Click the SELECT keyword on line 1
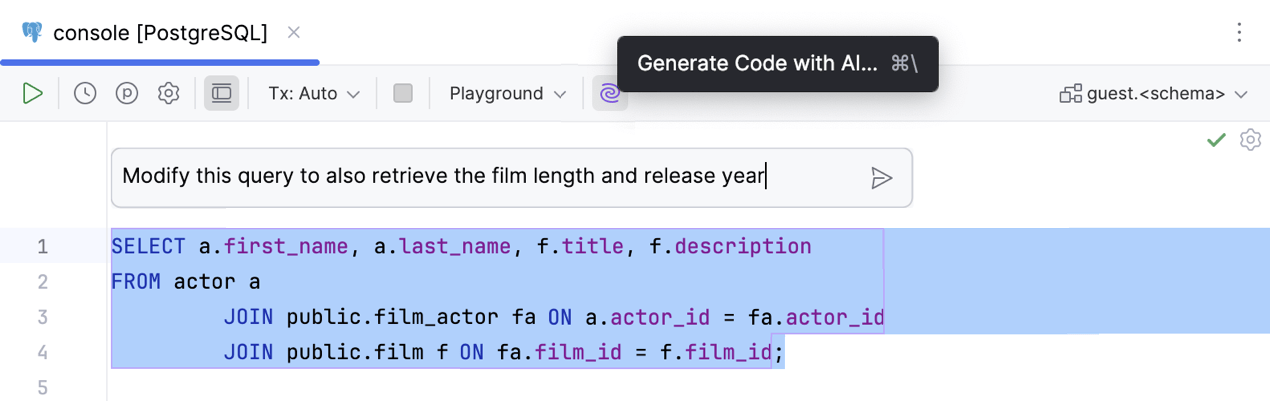Image resolution: width=1270 pixels, height=401 pixels. click(x=148, y=246)
